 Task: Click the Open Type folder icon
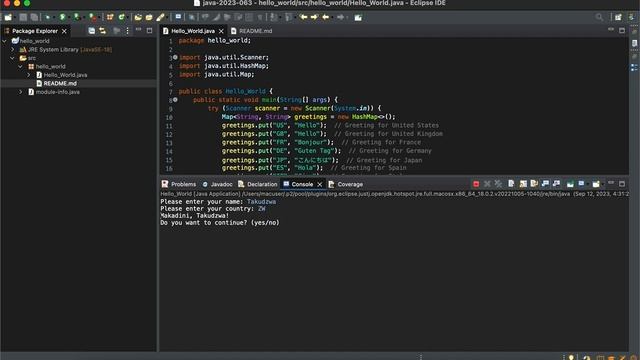click(138, 17)
